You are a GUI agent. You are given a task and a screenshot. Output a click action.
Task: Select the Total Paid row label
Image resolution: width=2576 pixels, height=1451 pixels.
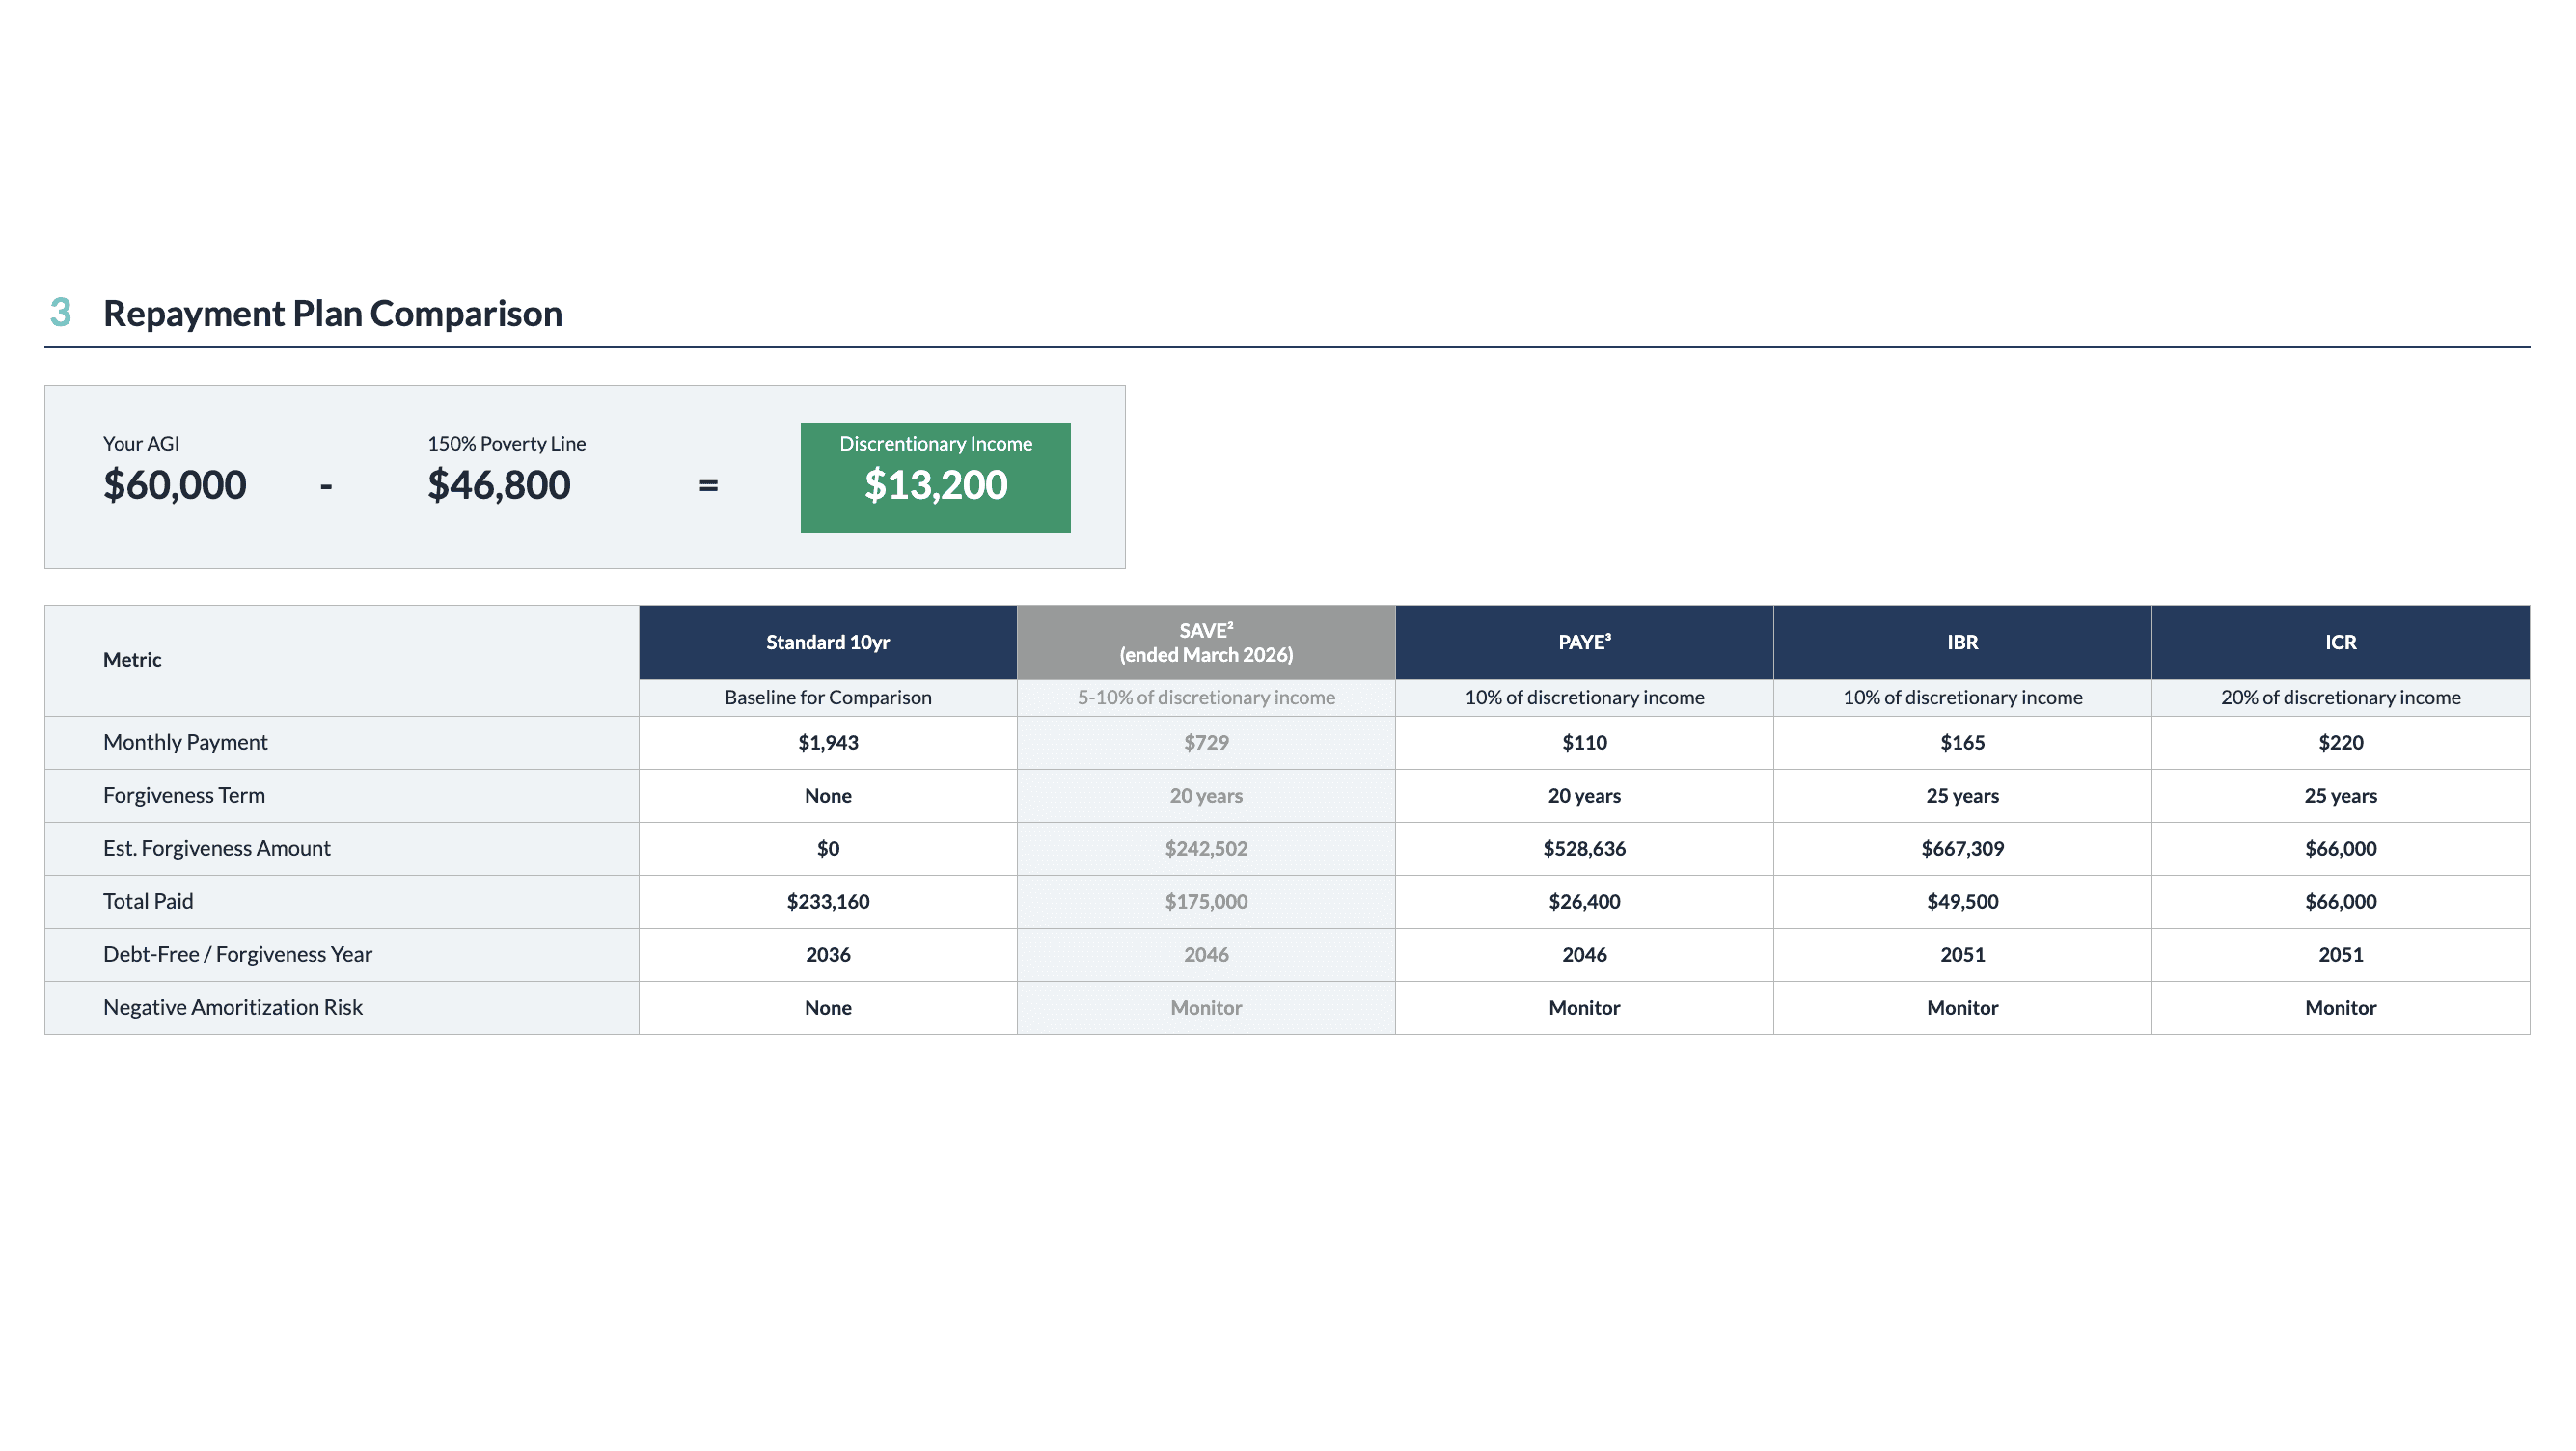click(x=148, y=901)
